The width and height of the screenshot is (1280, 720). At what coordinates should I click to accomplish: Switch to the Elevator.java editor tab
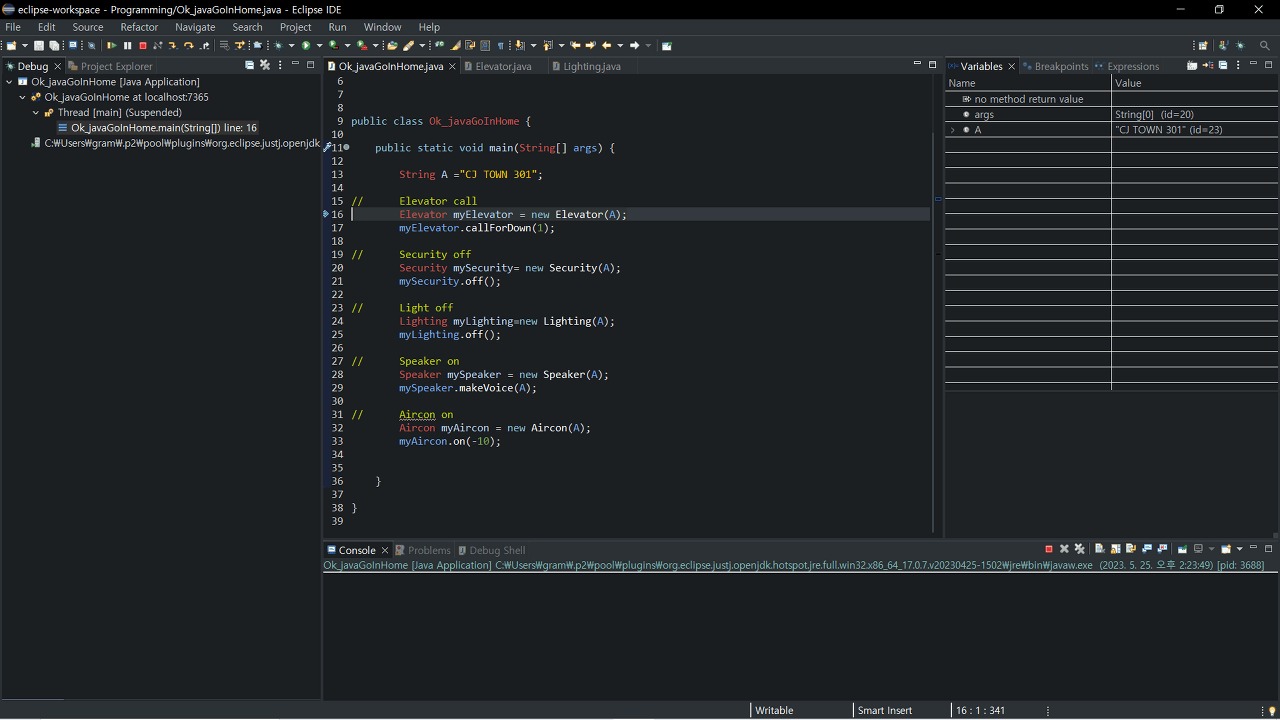[x=503, y=66]
